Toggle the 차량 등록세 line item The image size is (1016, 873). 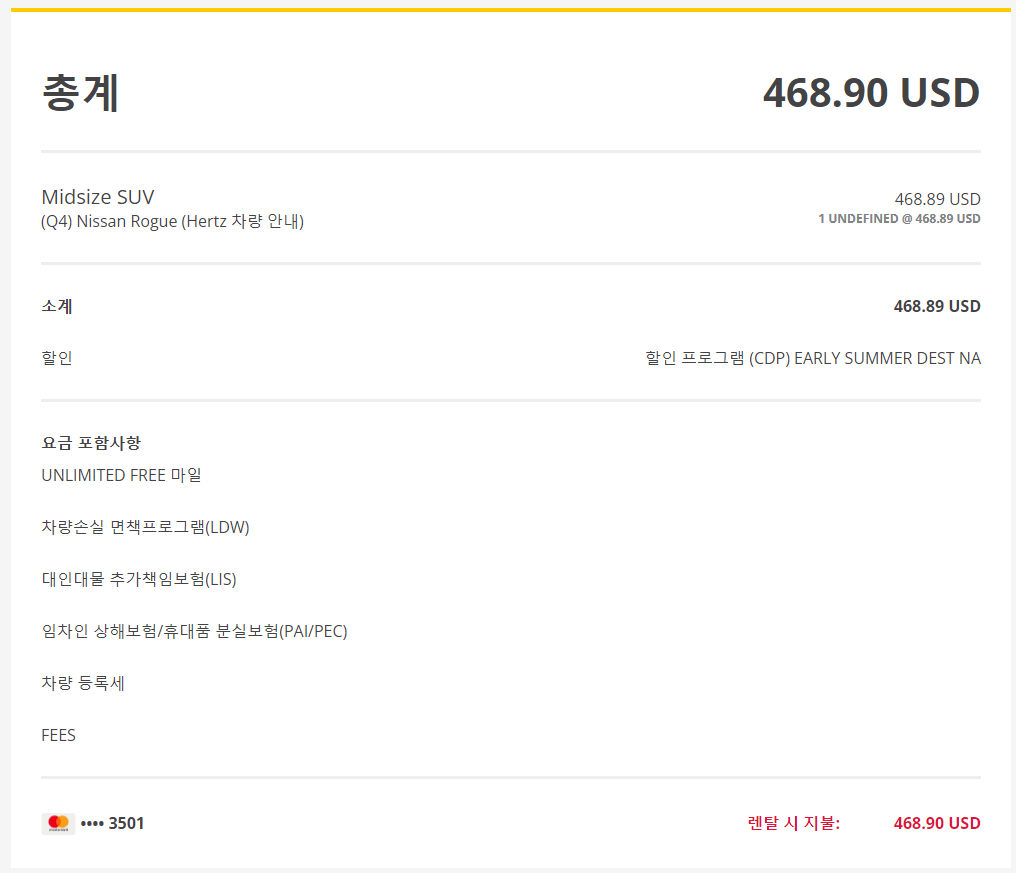pos(83,683)
